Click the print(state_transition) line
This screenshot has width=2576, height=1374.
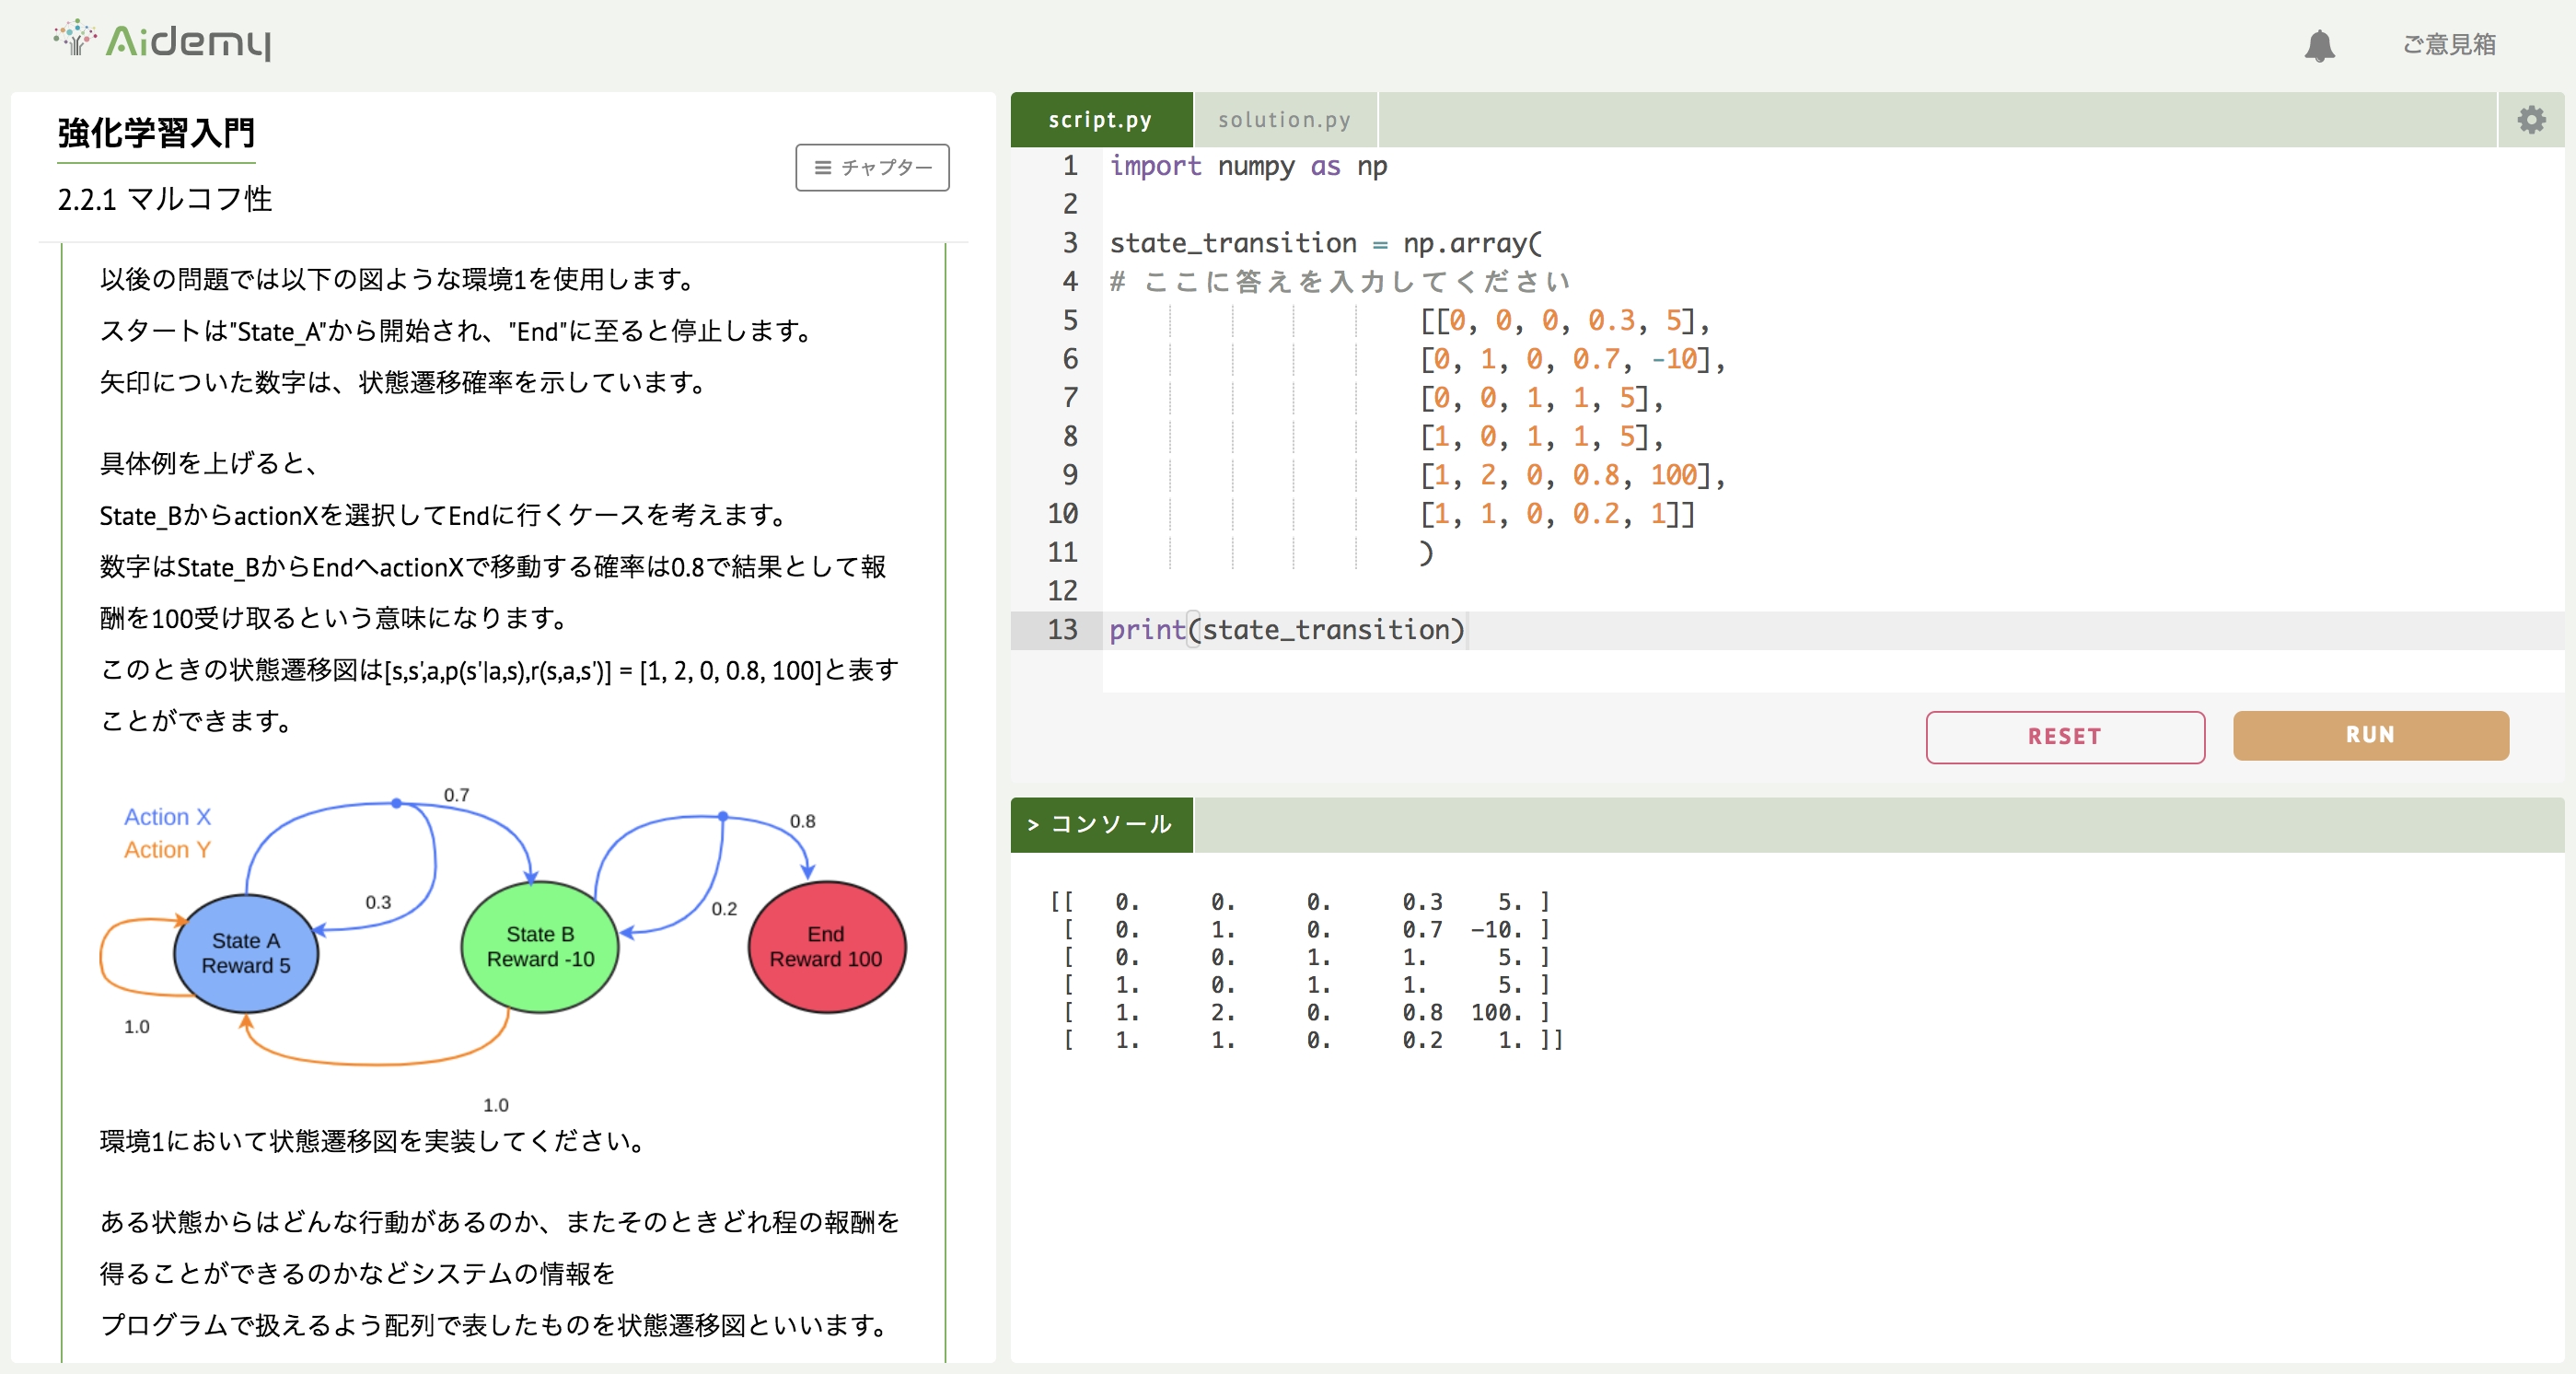pyautogui.click(x=1286, y=630)
